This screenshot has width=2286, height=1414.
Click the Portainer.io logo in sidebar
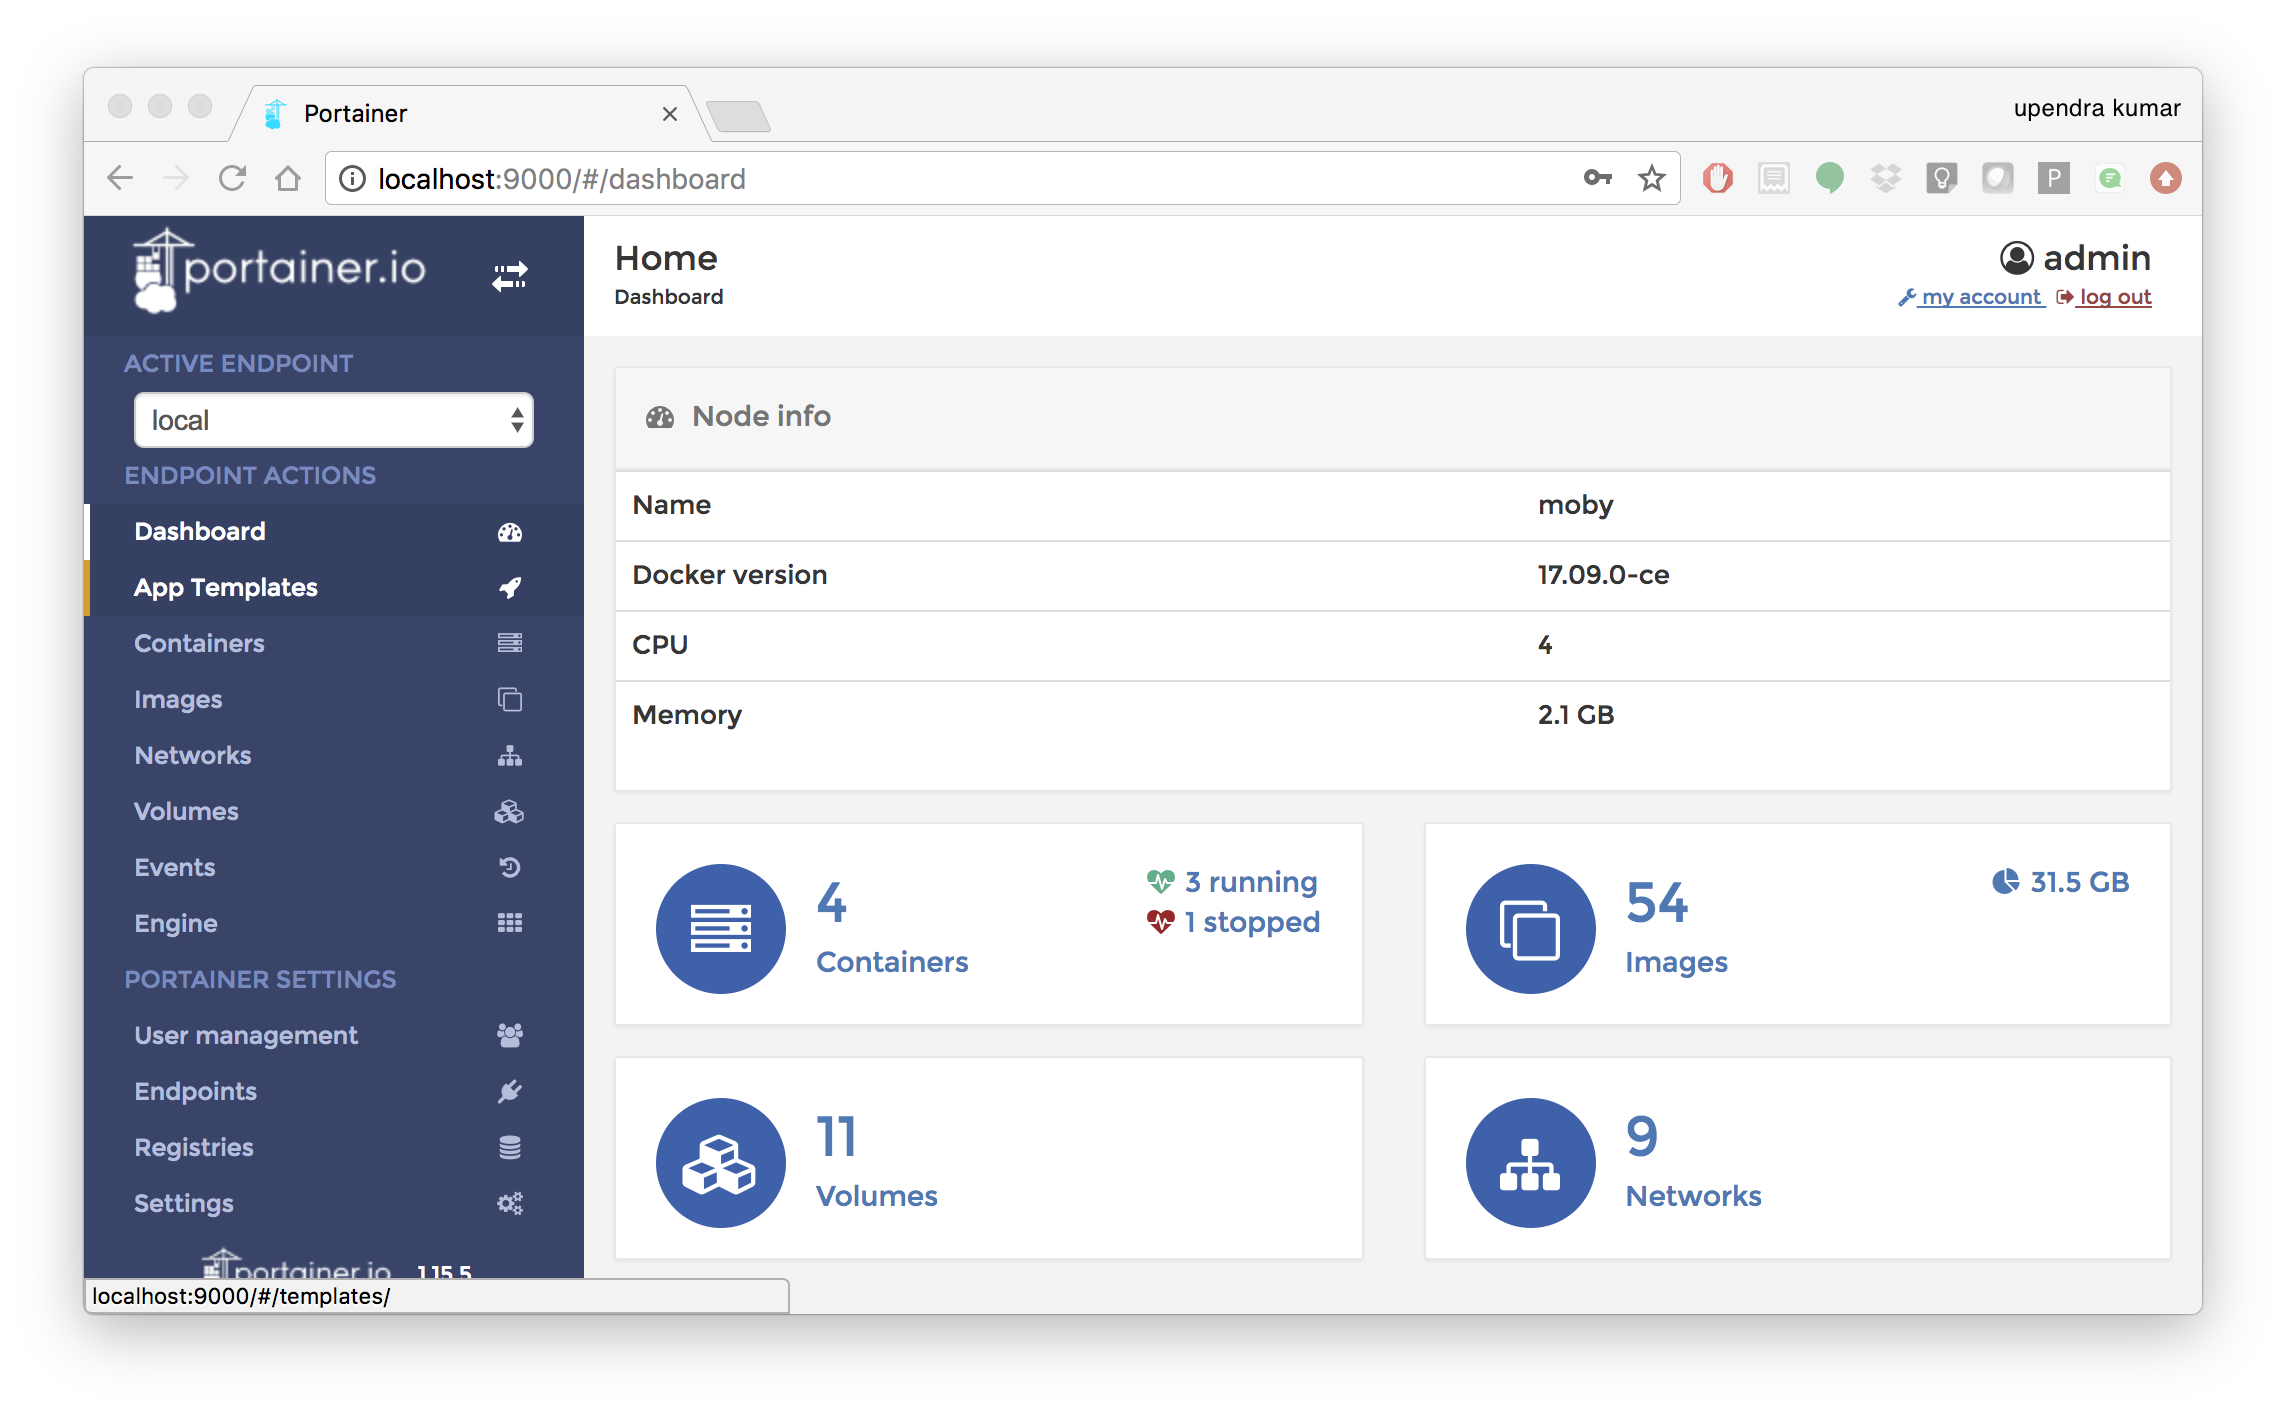coord(280,270)
